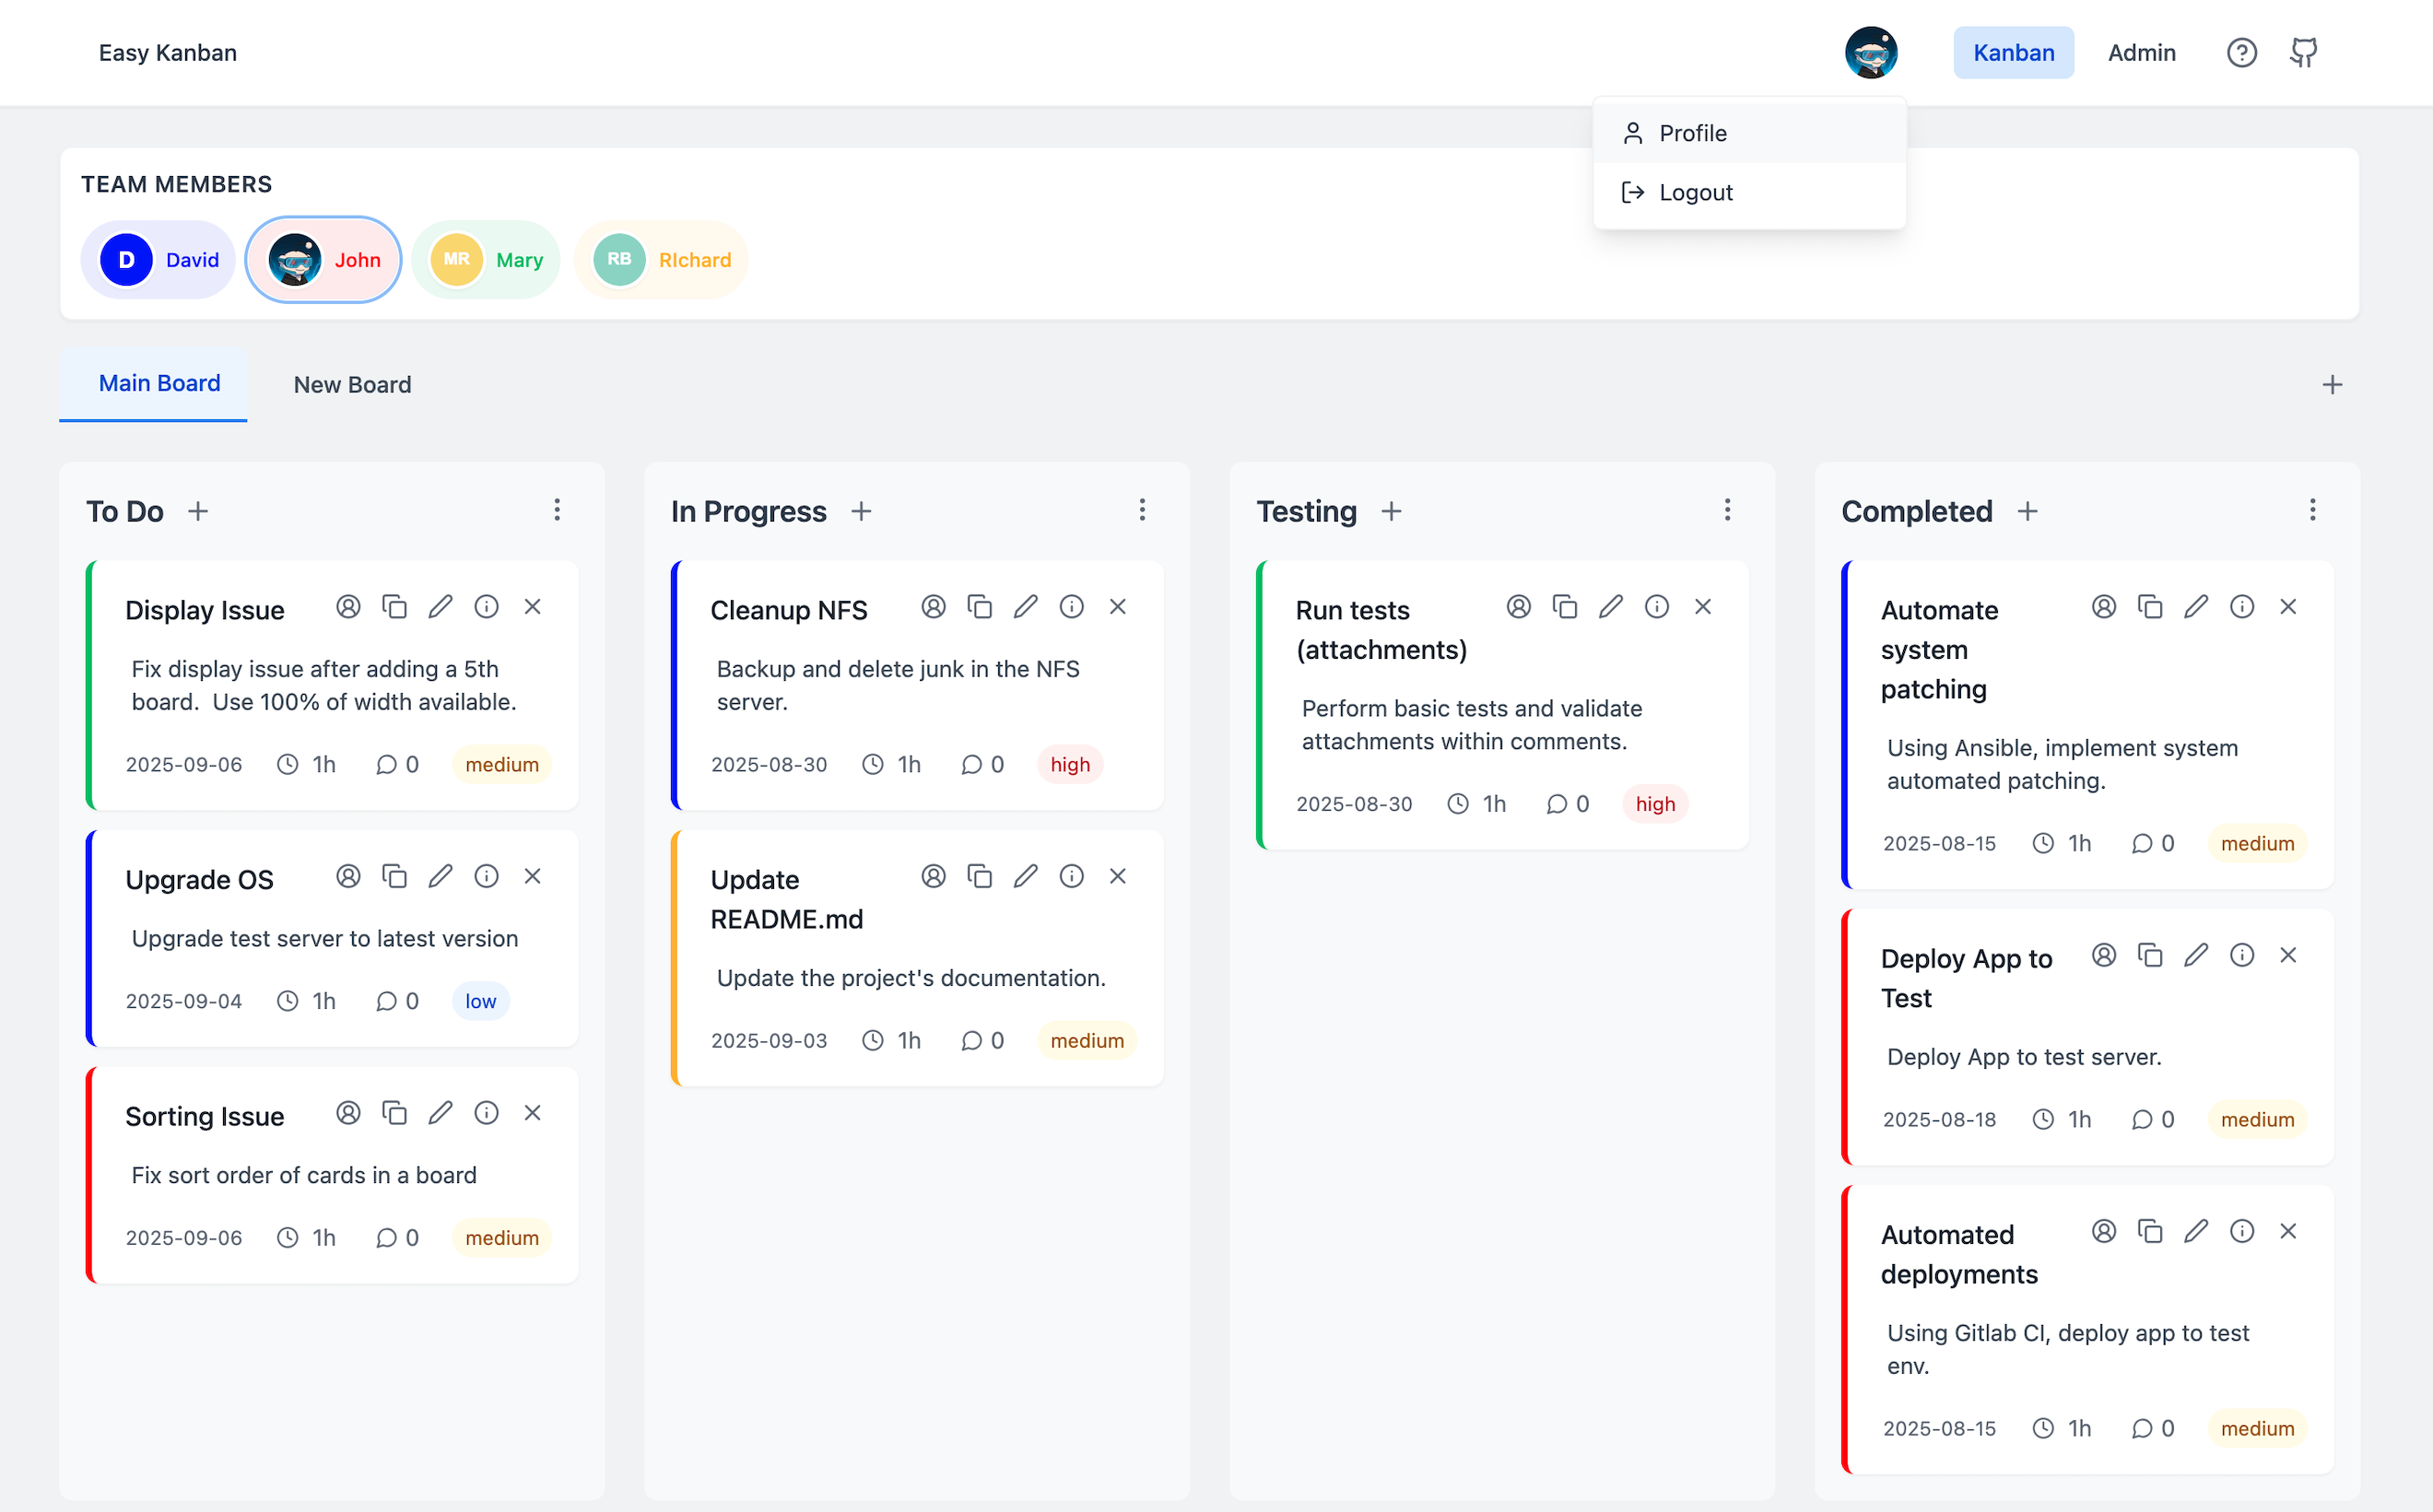Screen dimensions: 2433x1512
Task: Edit the Upgrade OS card
Action: pyautogui.click(x=440, y=876)
